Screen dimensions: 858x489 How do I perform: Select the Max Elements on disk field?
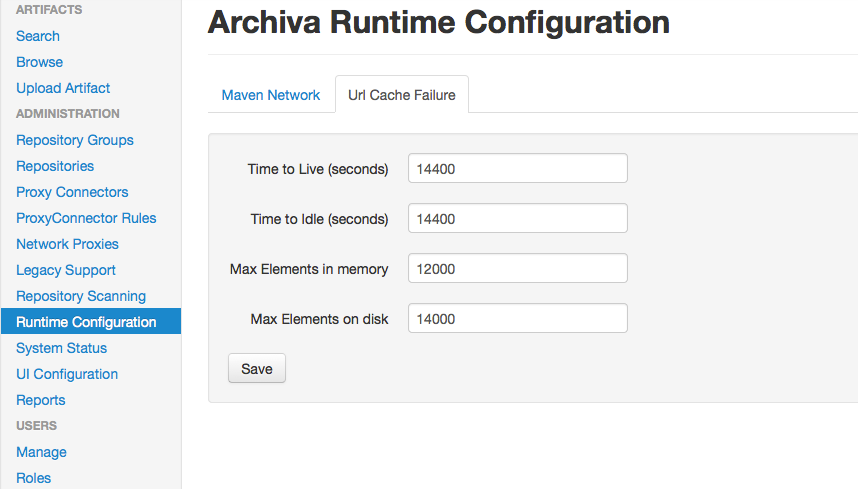tap(517, 319)
